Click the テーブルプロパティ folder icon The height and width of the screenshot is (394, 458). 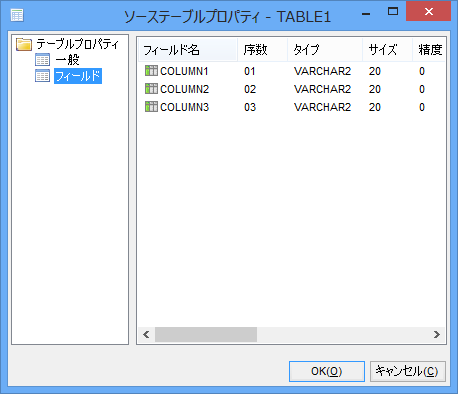tap(24, 44)
